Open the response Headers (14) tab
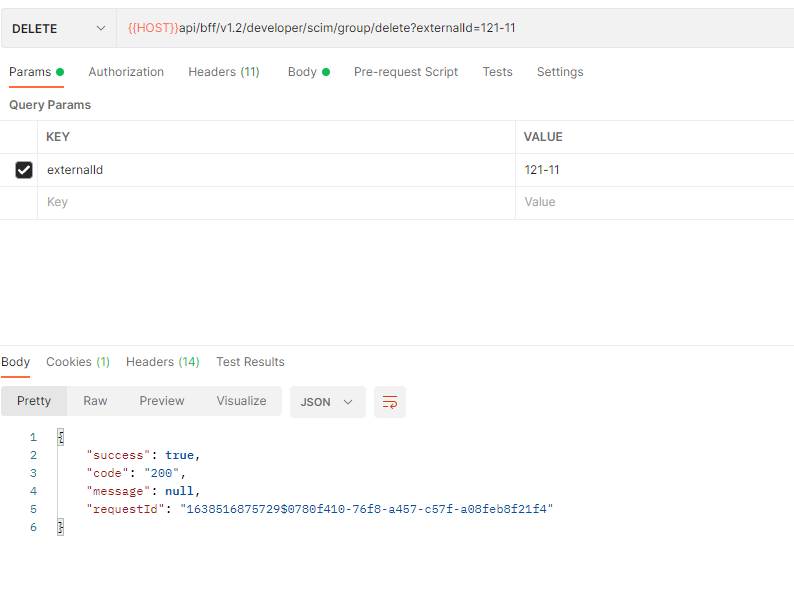Screen dimensions: 794x602 162,362
